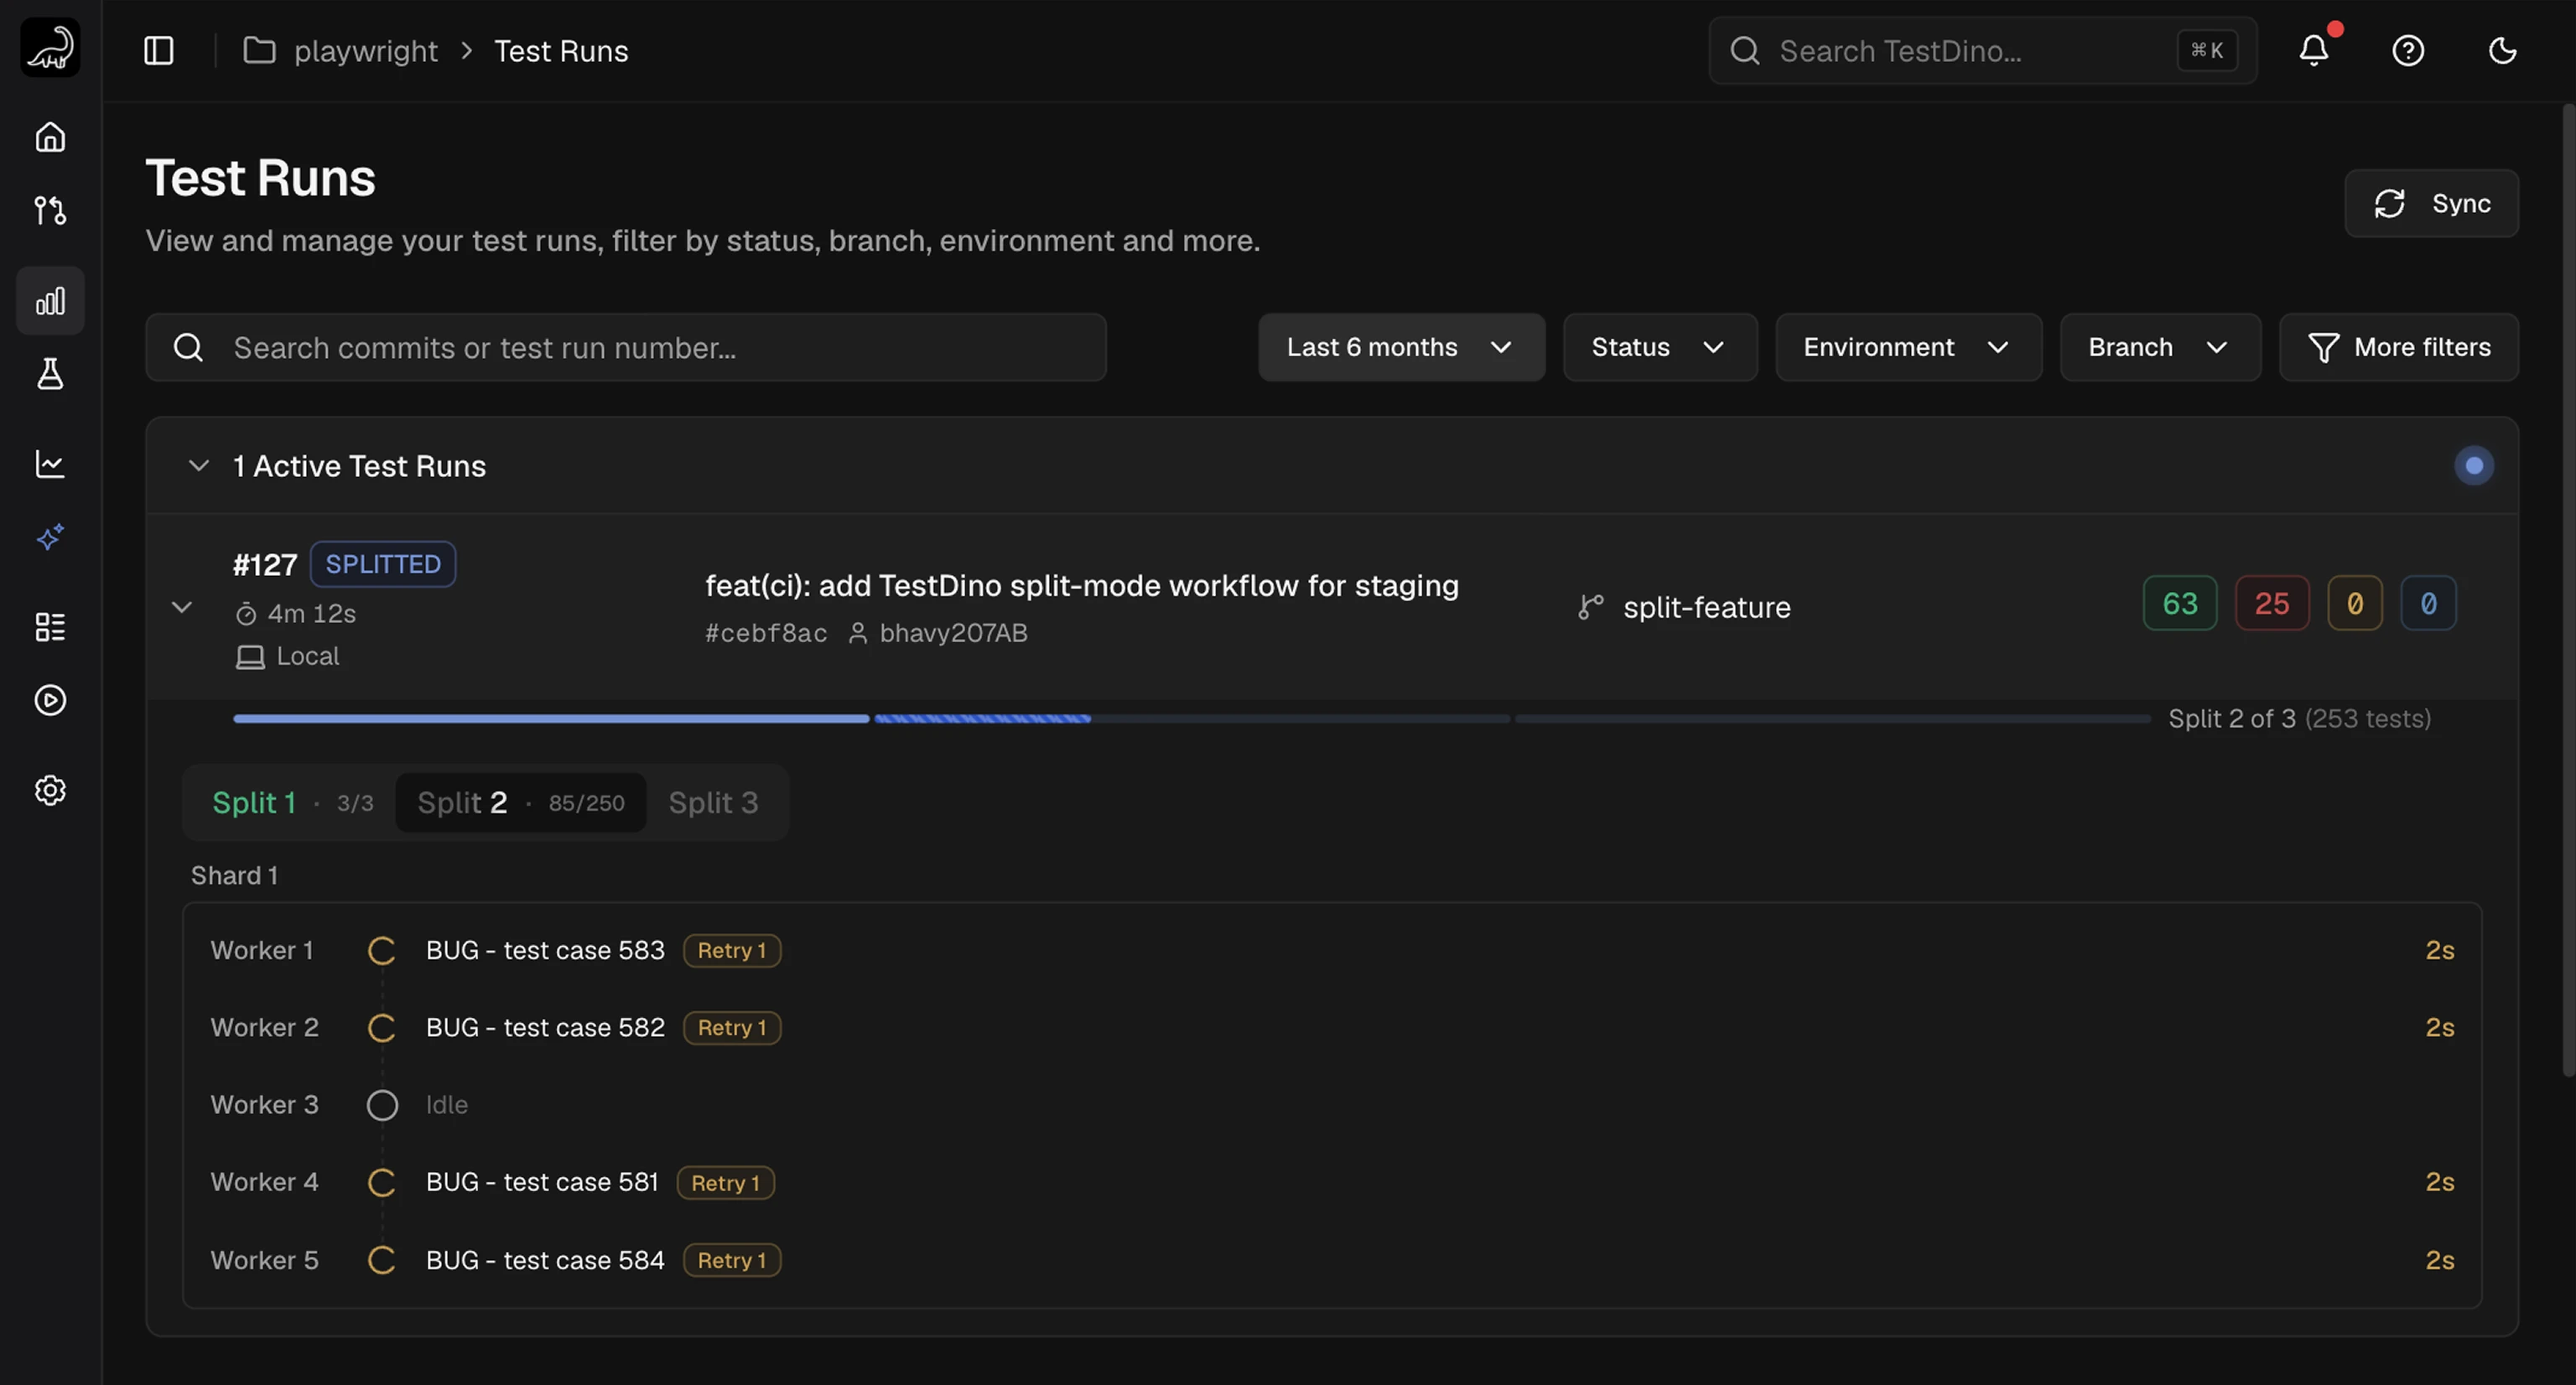
Task: Click the Worker 3 idle circle icon
Action: (381, 1105)
